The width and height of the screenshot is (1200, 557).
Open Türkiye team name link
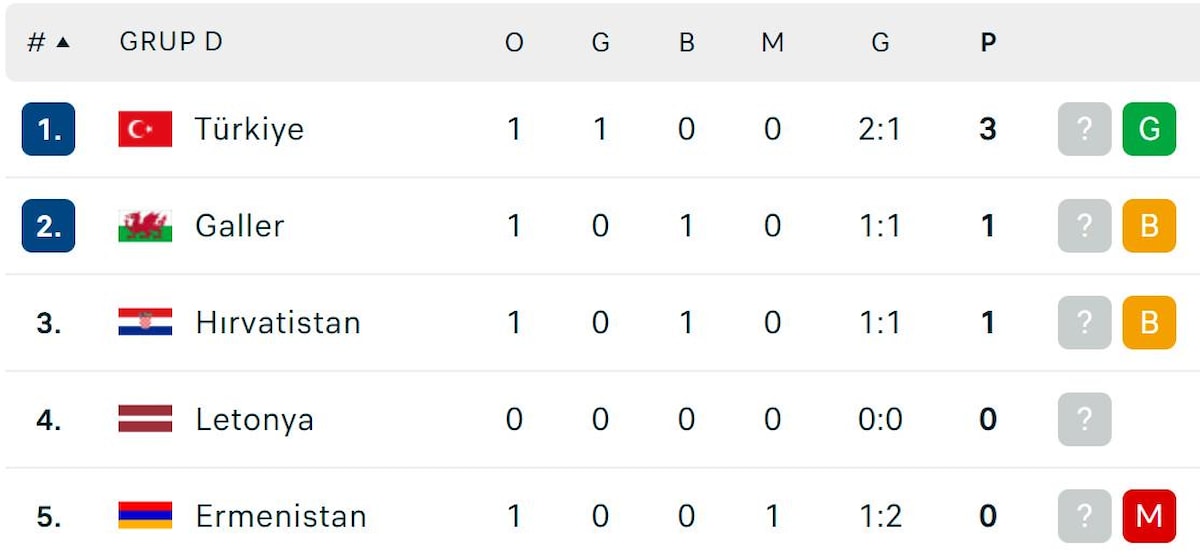coord(249,129)
